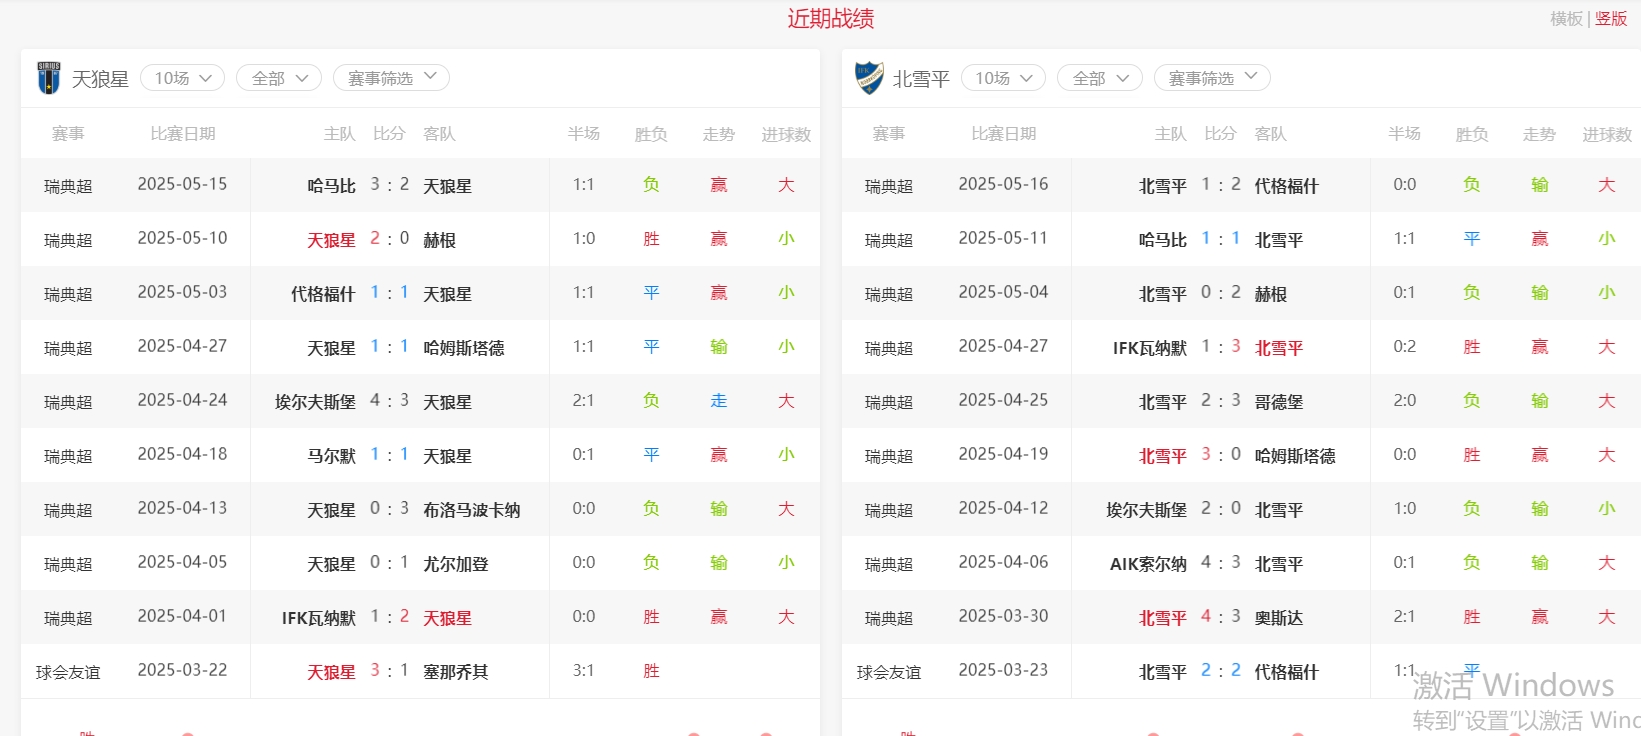This screenshot has width=1641, height=736.
Task: Click 布洛马波卡纳 opponent team name
Action: click(471, 510)
